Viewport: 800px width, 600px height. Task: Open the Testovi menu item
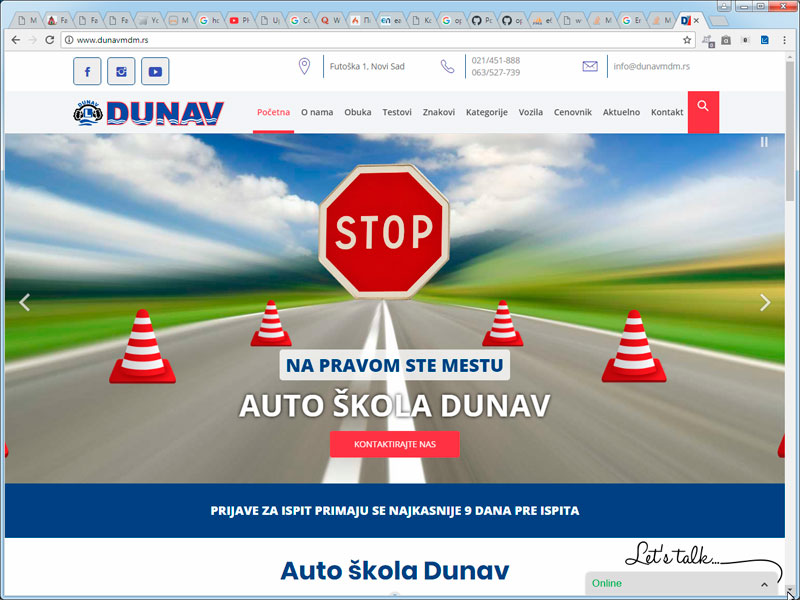397,112
